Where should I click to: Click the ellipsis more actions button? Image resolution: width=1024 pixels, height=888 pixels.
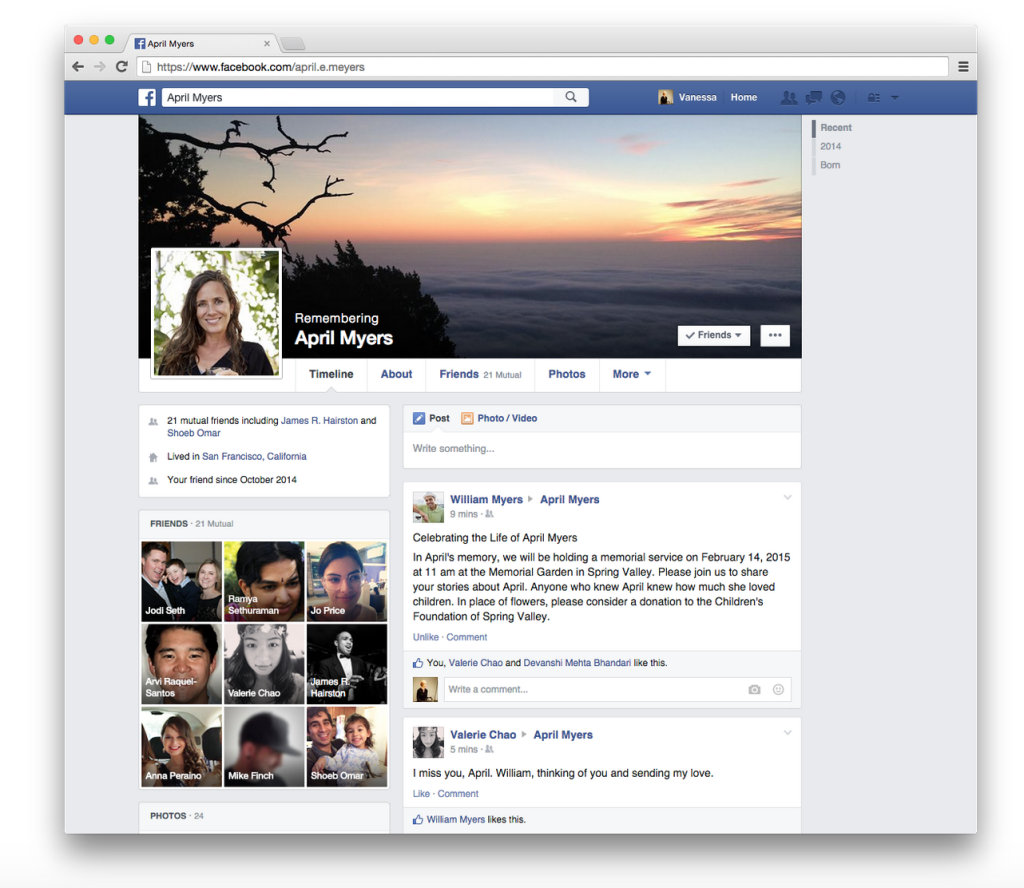click(x=775, y=335)
